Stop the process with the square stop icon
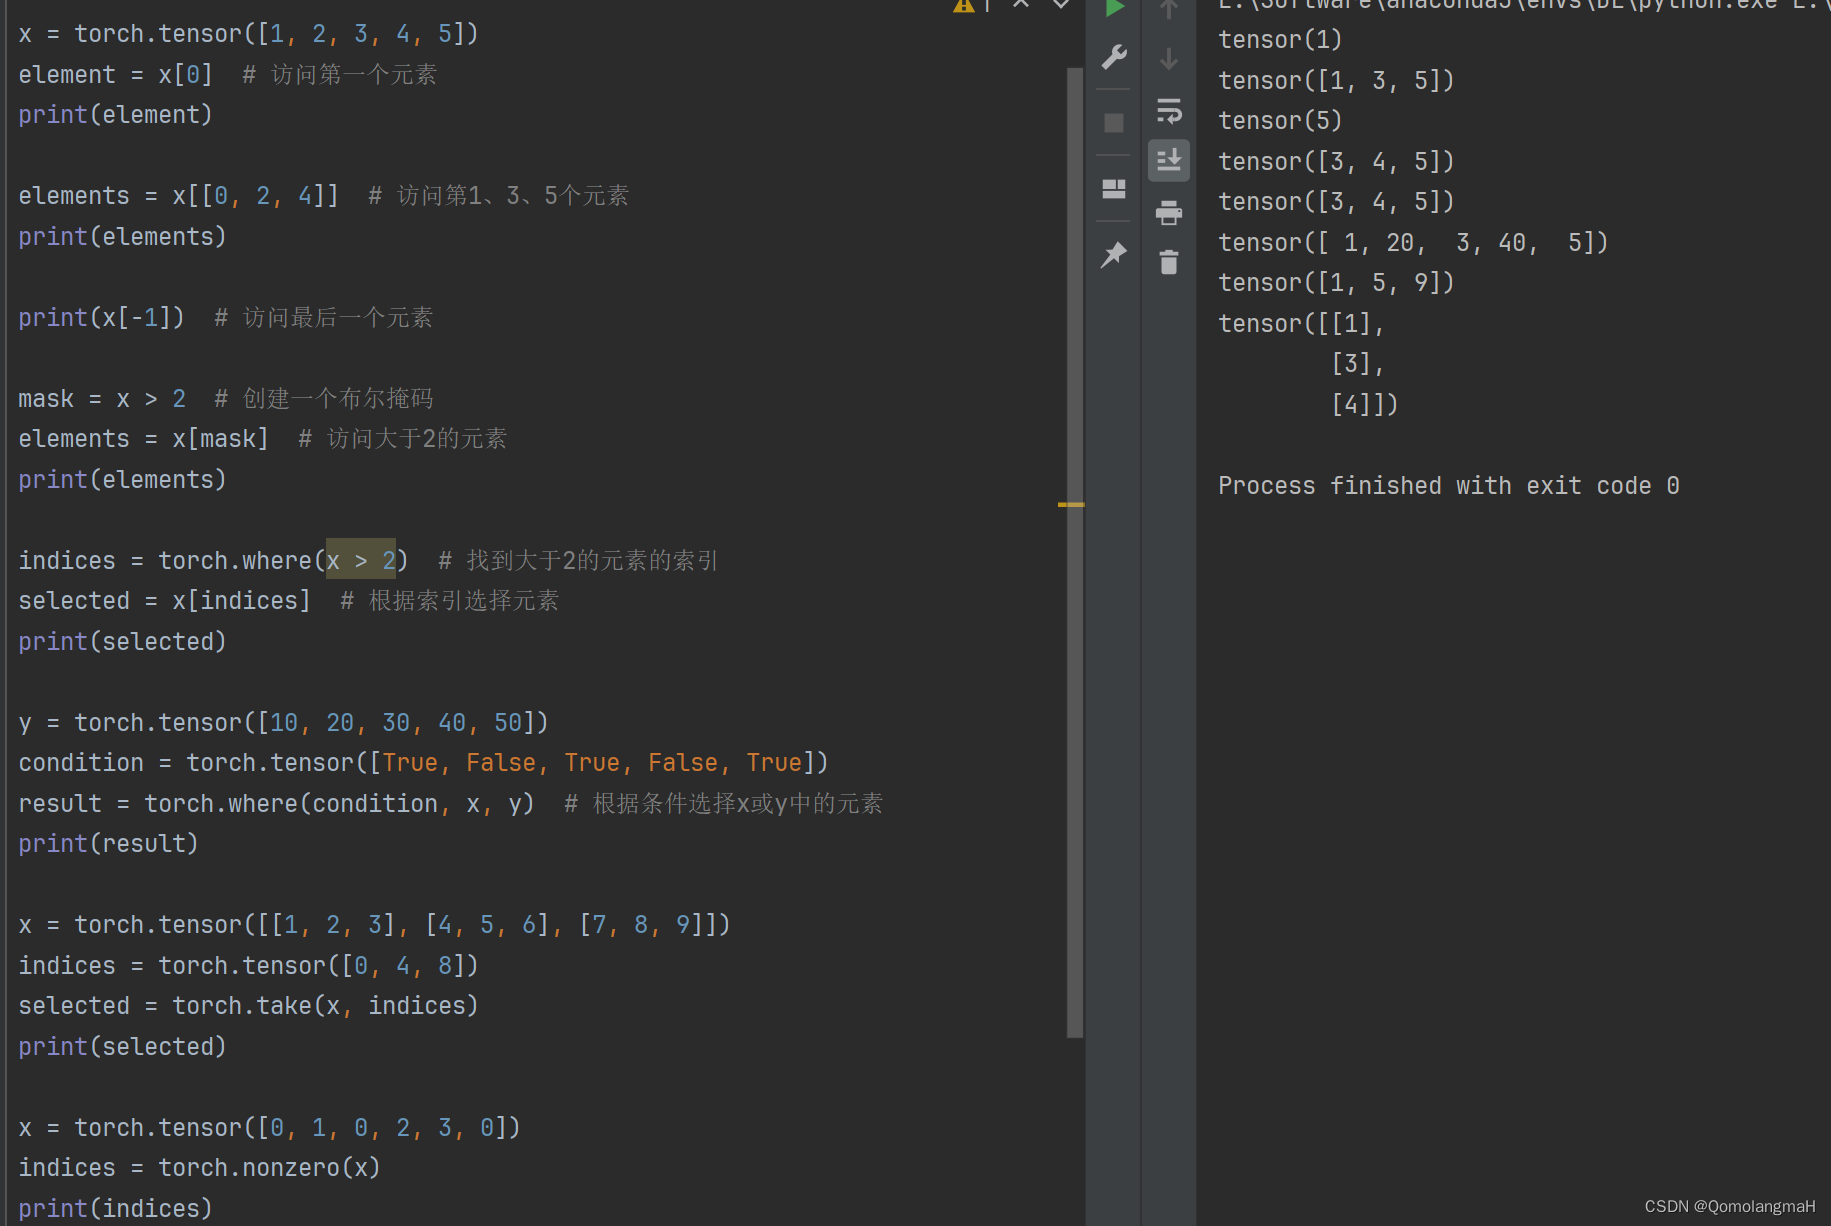Image resolution: width=1831 pixels, height=1226 pixels. [1114, 123]
